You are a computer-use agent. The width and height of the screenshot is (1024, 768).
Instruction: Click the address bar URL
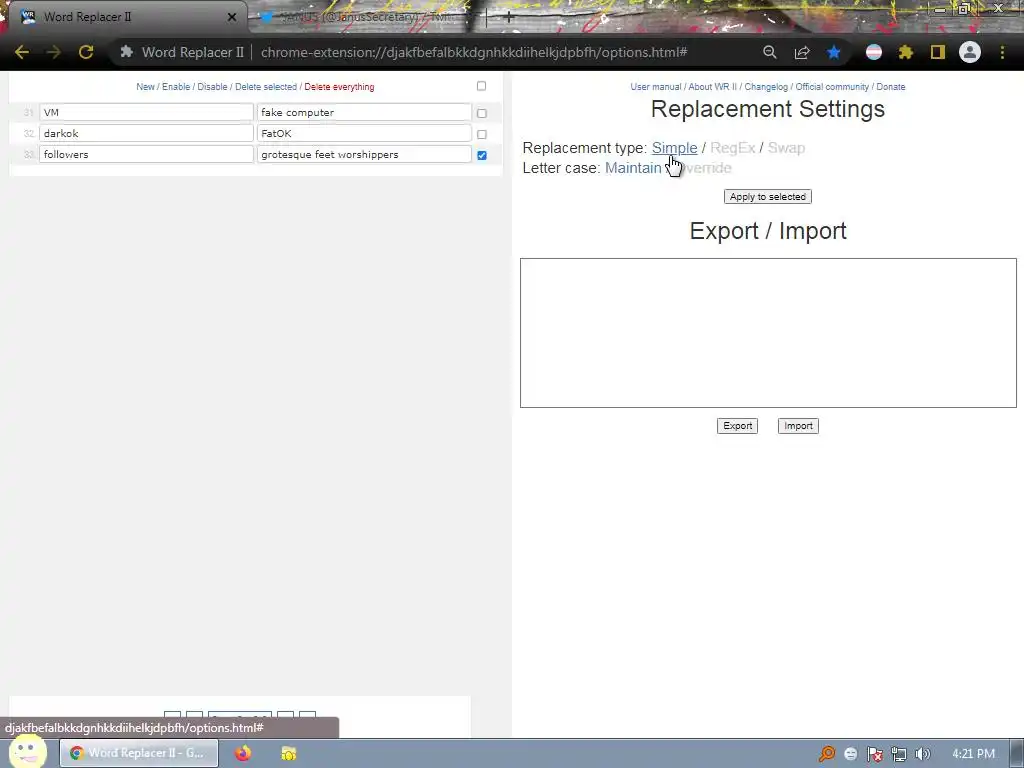point(473,52)
